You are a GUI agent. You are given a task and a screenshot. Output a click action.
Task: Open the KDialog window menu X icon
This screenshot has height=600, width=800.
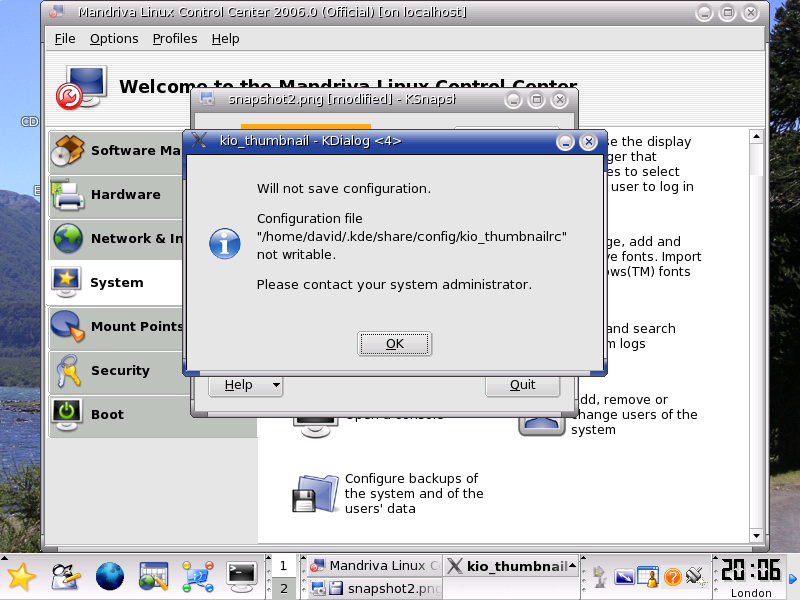click(x=199, y=140)
